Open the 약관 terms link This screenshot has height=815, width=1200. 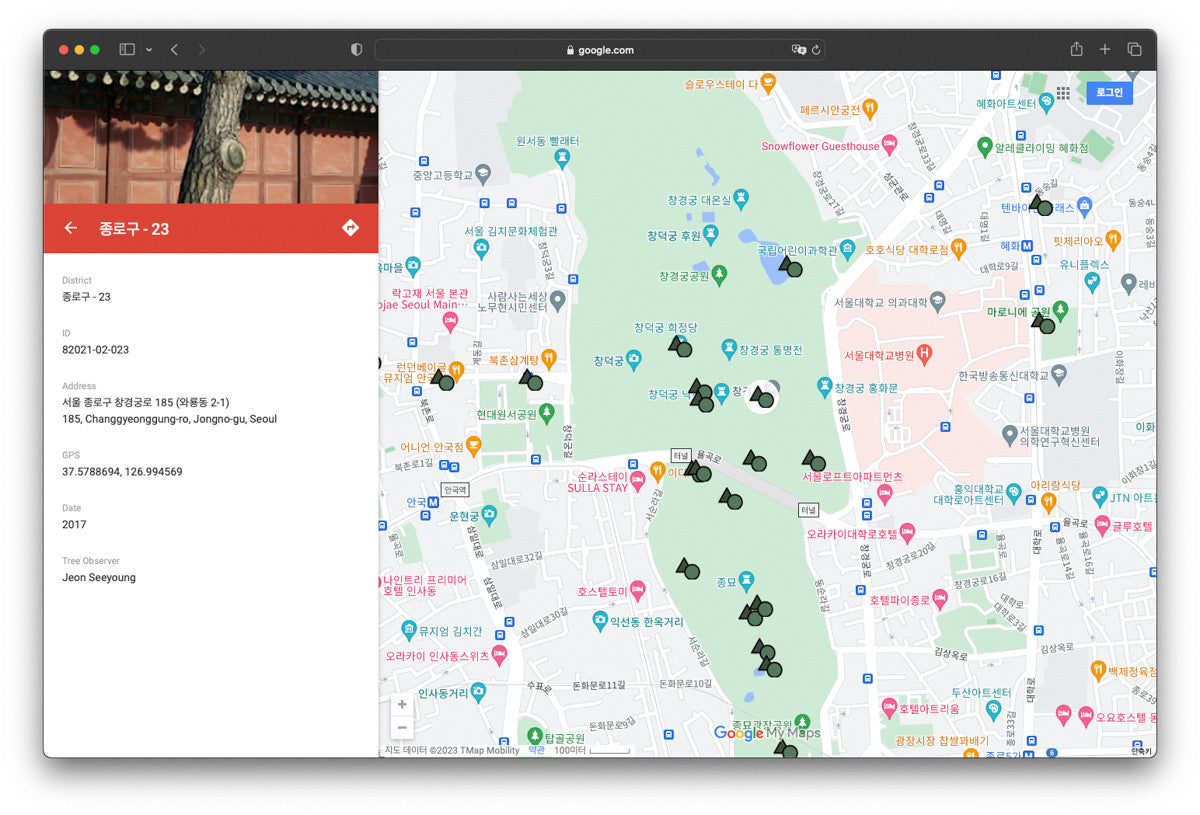point(537,750)
